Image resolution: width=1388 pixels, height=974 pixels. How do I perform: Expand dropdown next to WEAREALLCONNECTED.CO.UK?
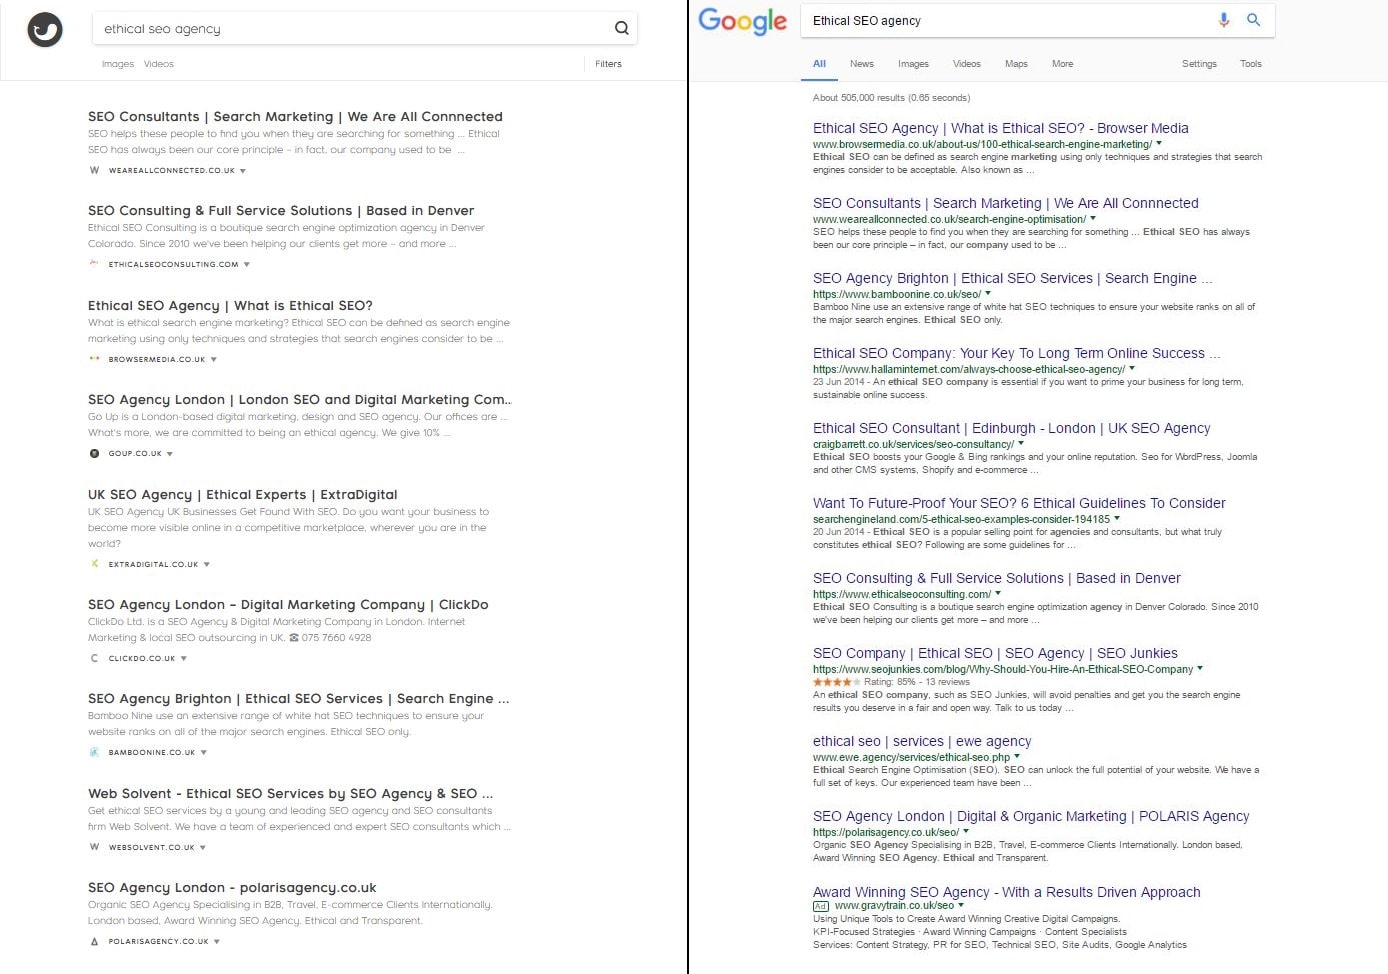pyautogui.click(x=243, y=171)
